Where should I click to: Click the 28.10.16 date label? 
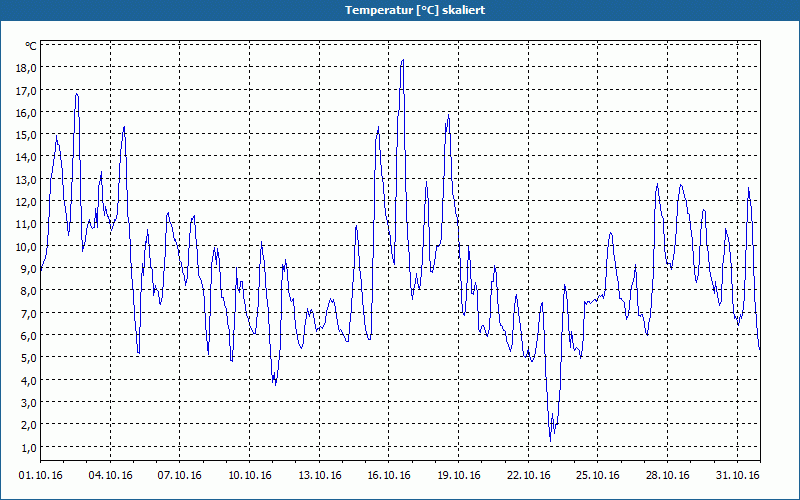click(667, 475)
